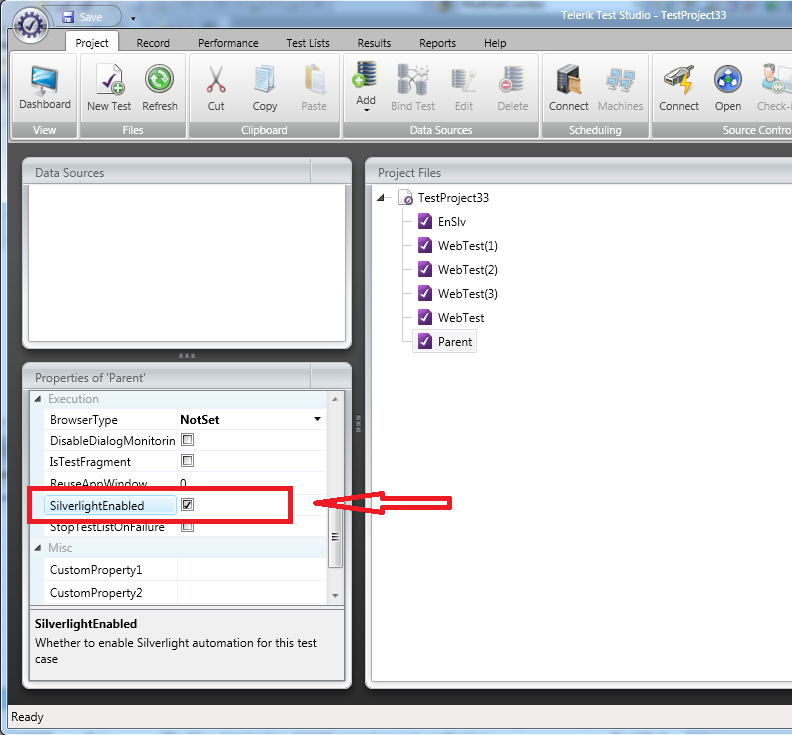
Task: Switch to the Record tab
Action: click(153, 43)
